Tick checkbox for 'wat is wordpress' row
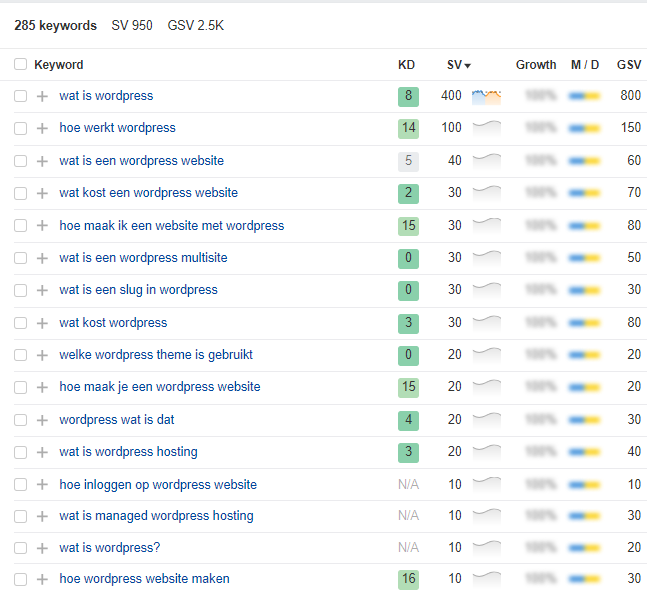Image resolution: width=647 pixels, height=593 pixels. 20,96
